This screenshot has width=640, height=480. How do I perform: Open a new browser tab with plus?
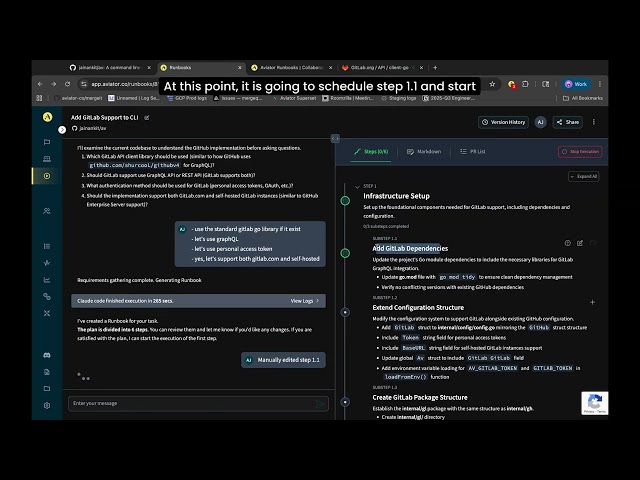pyautogui.click(x=435, y=67)
